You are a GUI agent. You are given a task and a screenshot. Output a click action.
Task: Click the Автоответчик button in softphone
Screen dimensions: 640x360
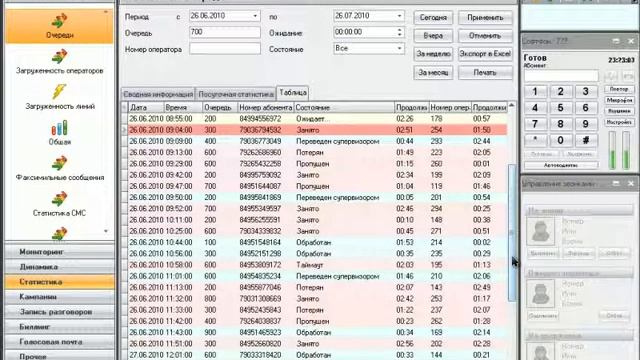561,165
